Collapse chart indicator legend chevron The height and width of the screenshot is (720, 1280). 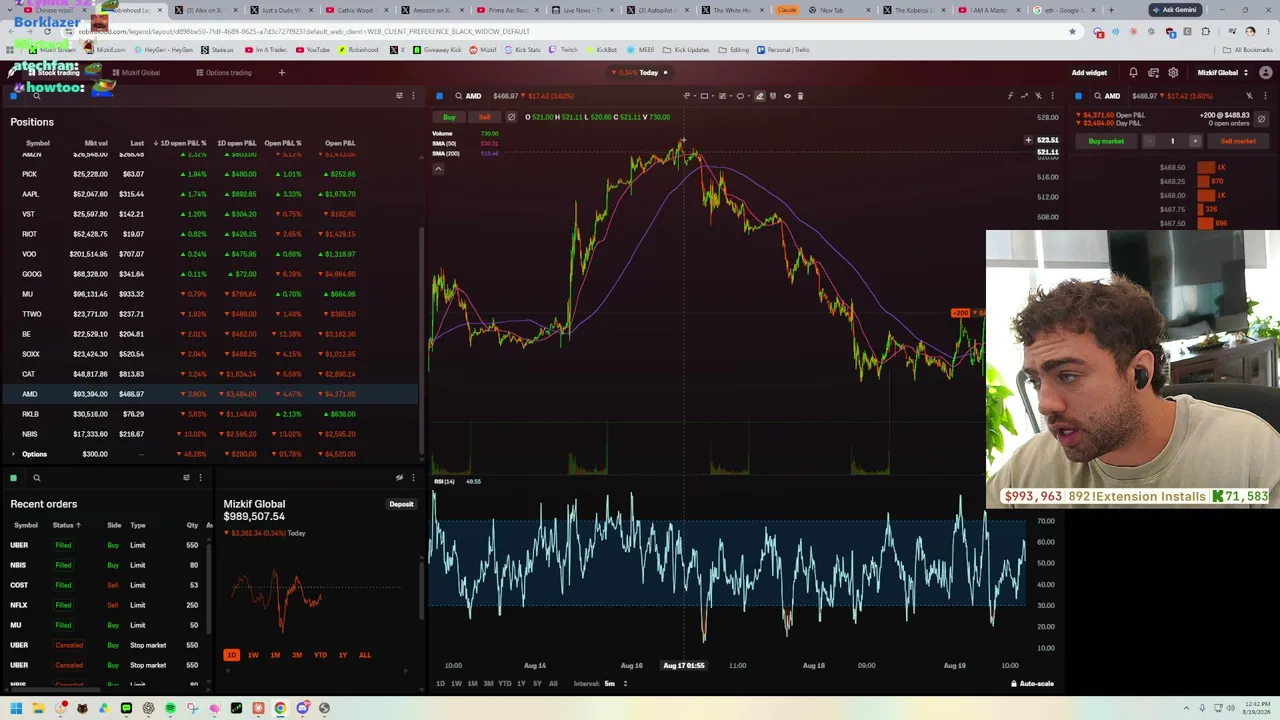point(438,168)
